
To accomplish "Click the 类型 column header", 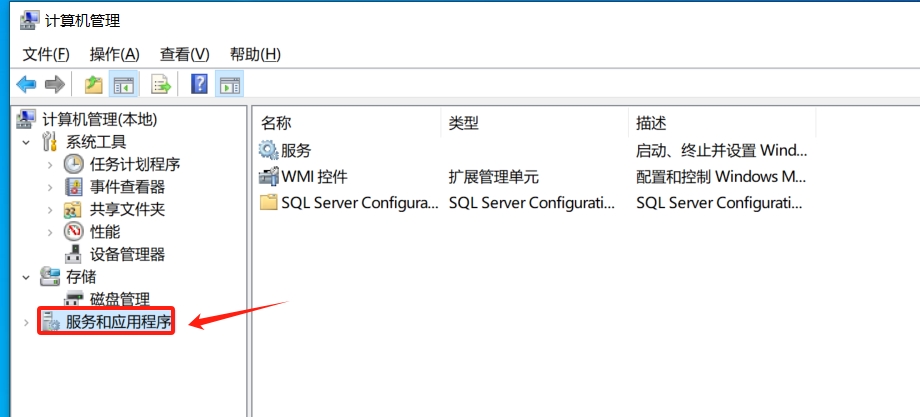I will coord(535,123).
